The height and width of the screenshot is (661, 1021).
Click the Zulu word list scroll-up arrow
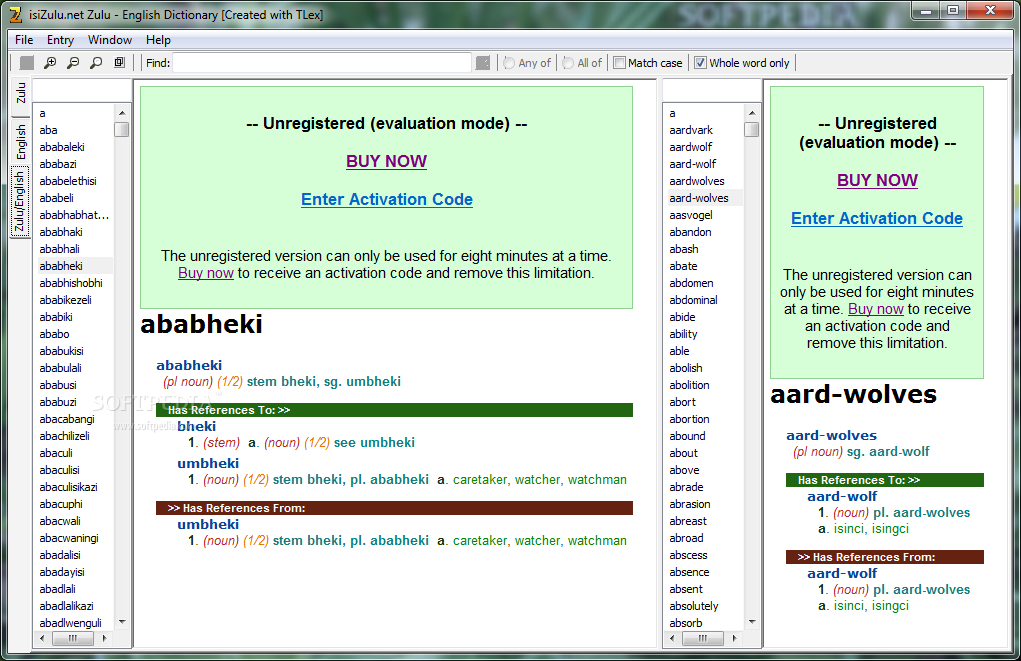click(x=122, y=113)
